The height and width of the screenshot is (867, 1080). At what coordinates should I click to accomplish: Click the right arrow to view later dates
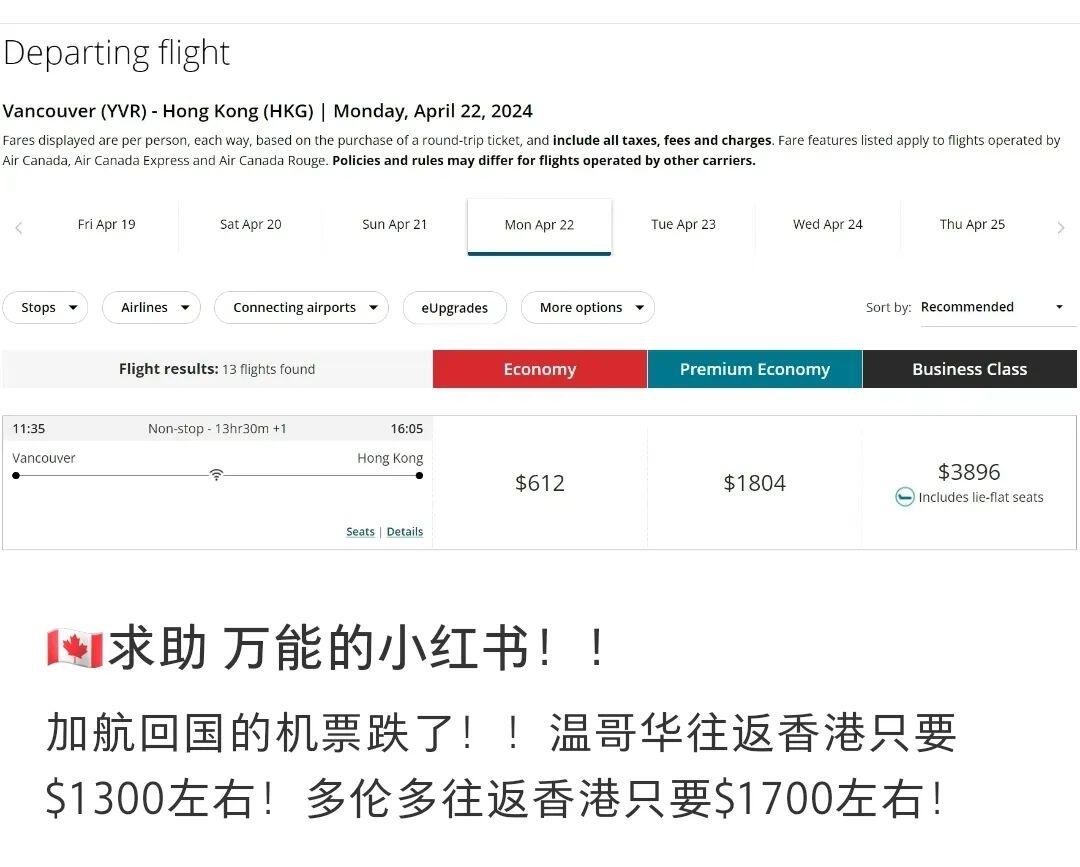pos(1062,227)
